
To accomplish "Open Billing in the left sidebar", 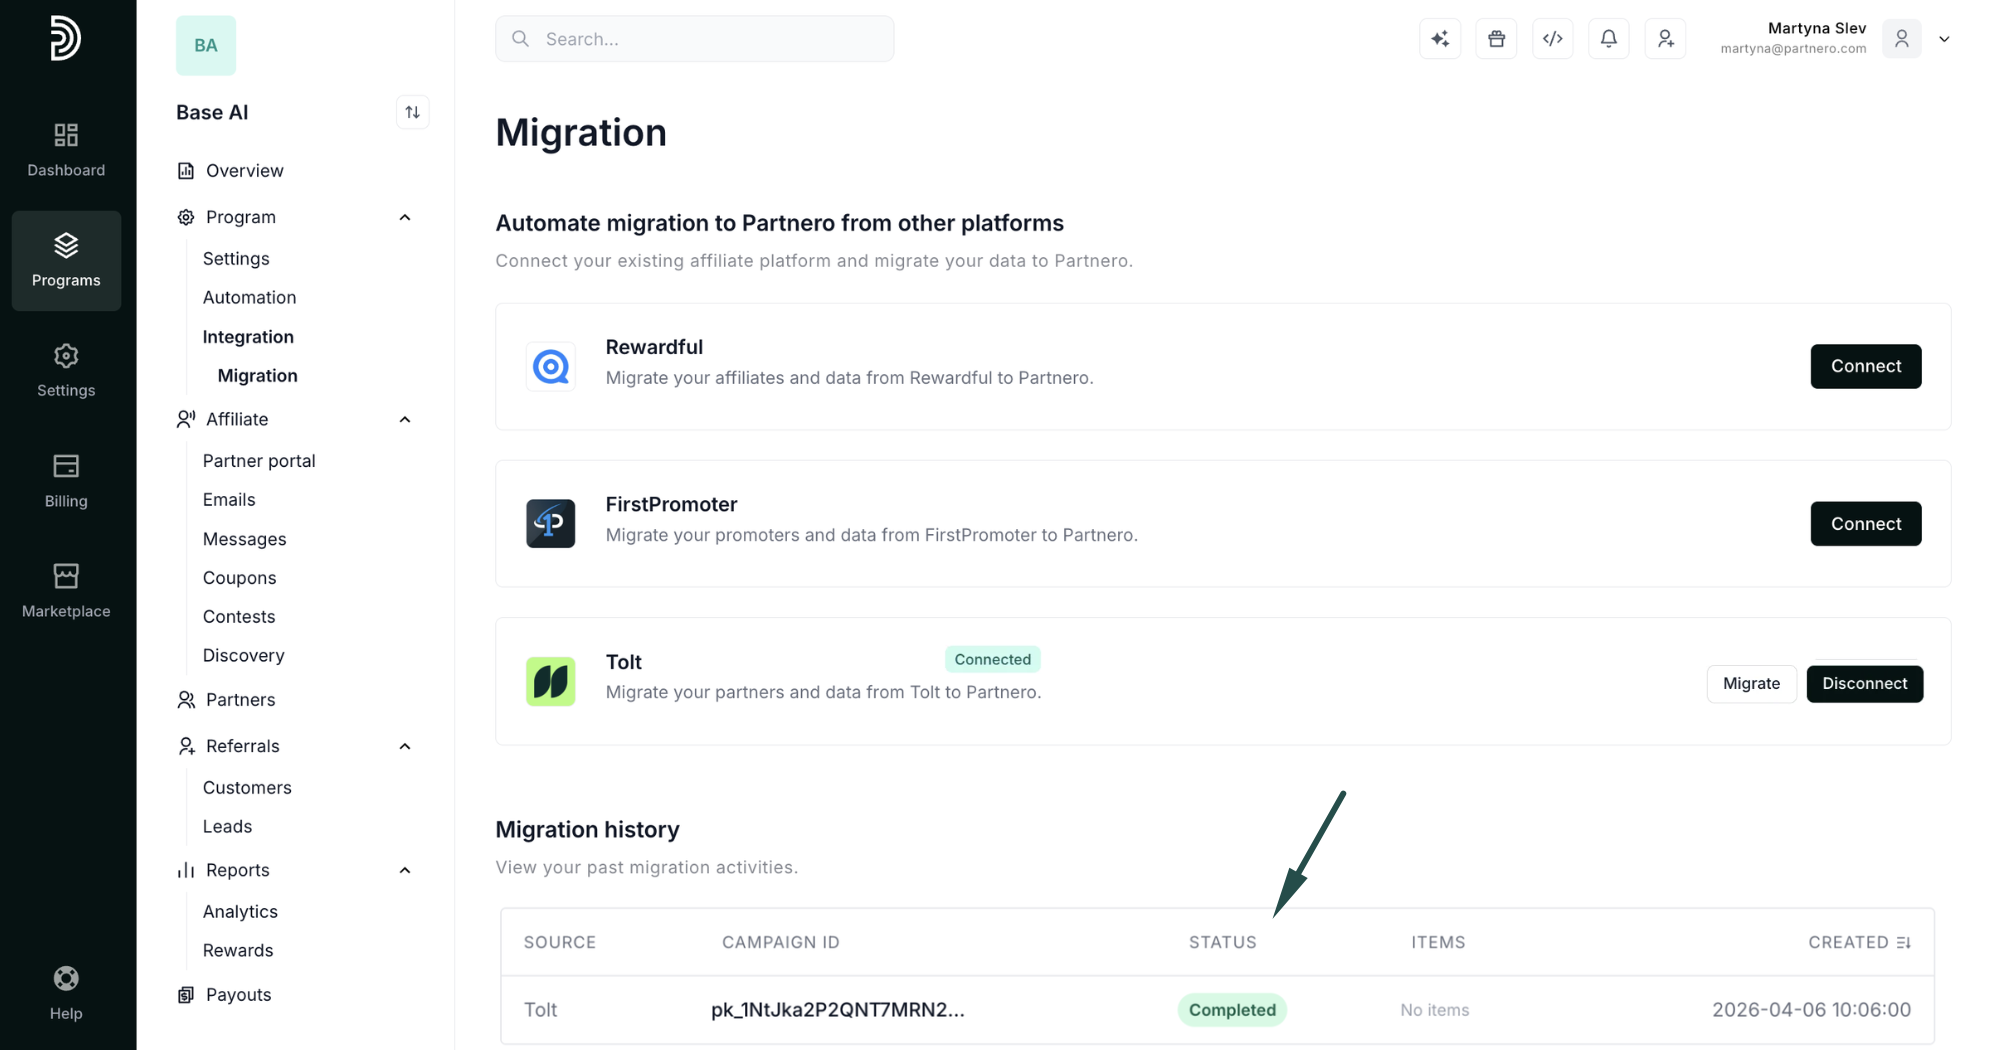I will [x=66, y=481].
